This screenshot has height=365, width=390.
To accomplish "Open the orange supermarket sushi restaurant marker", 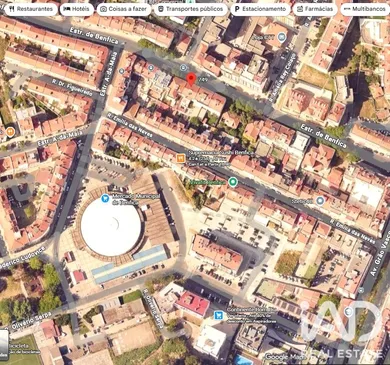I will 180,158.
